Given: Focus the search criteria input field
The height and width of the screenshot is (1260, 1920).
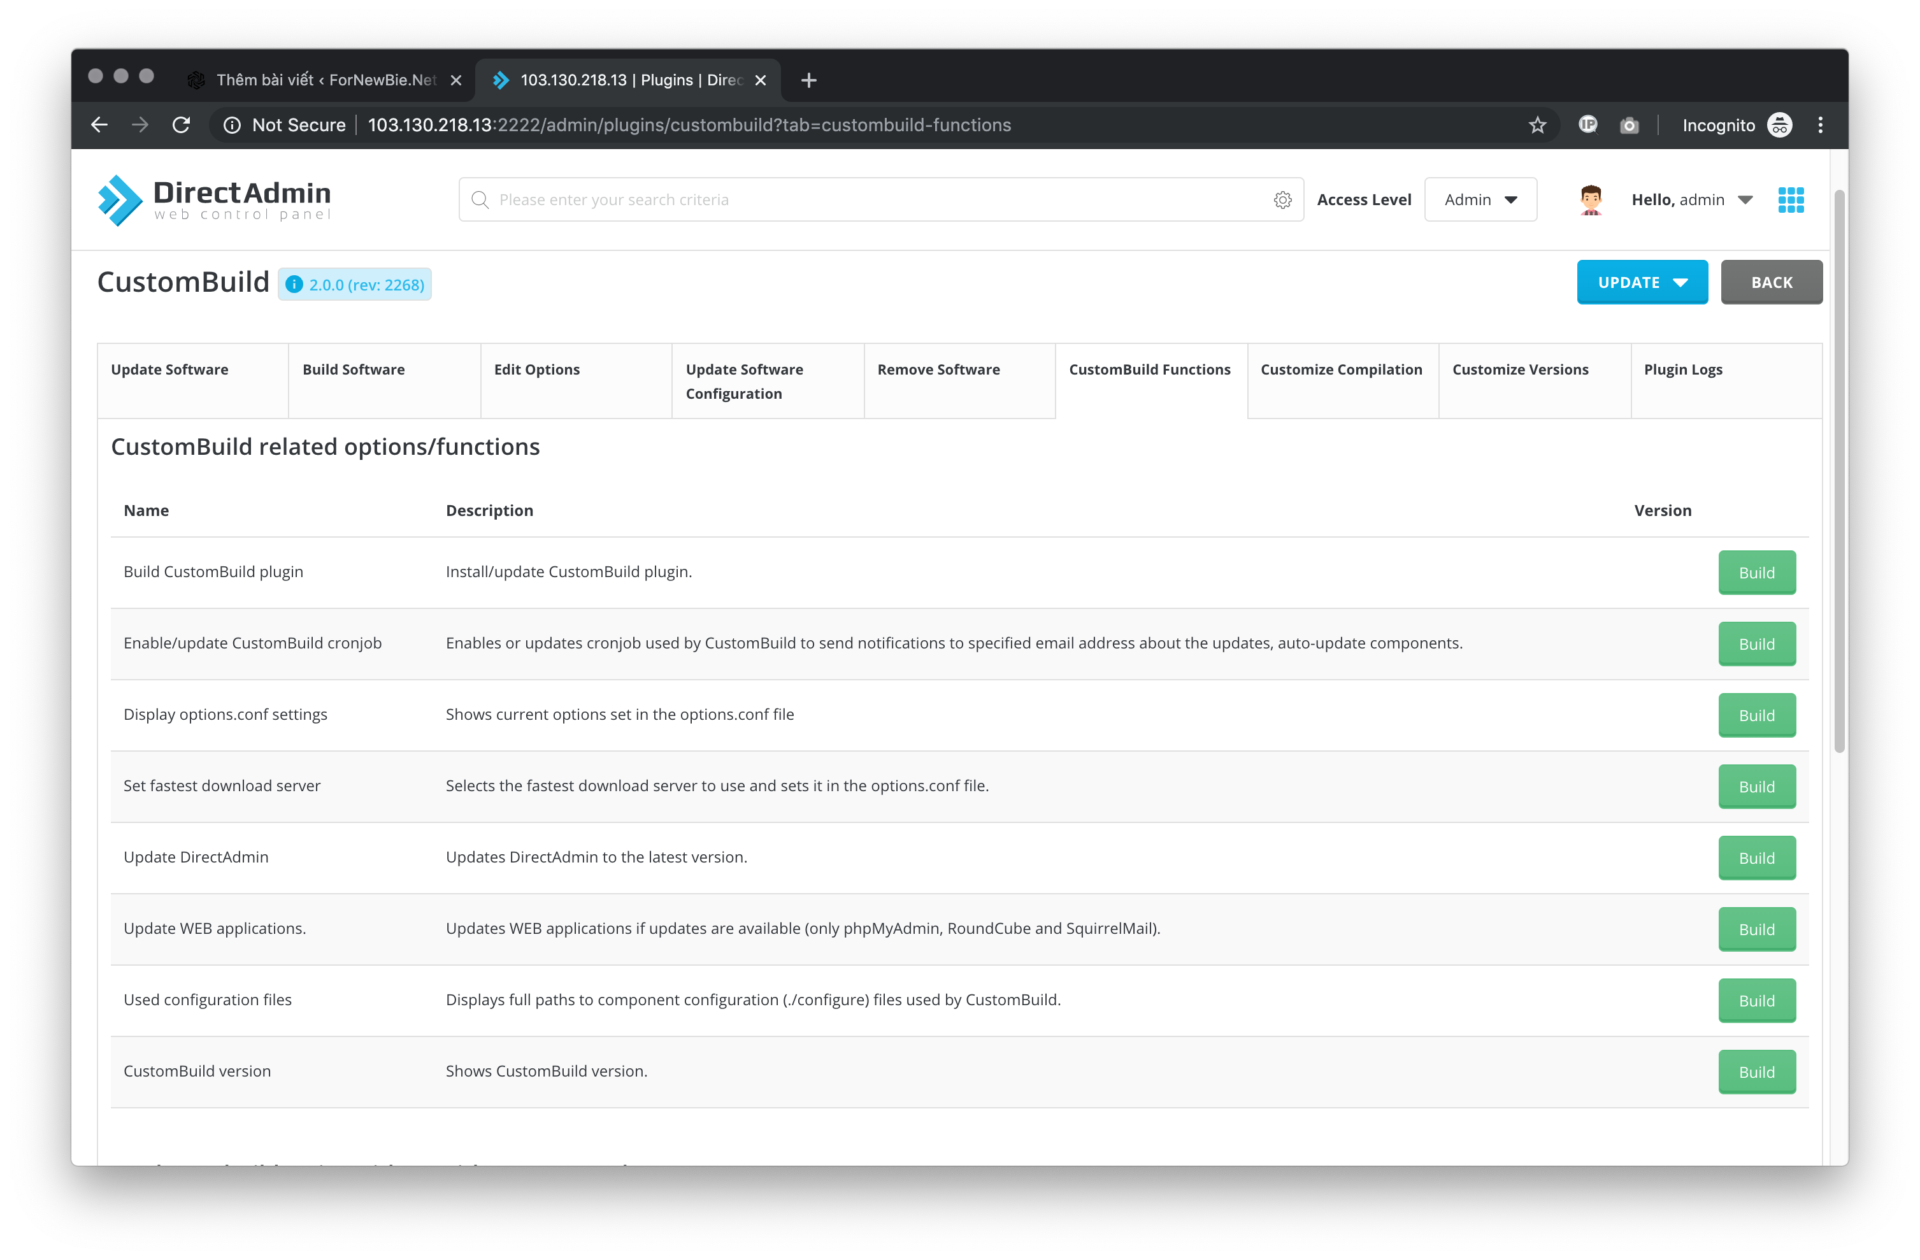Looking at the screenshot, I should (880, 200).
